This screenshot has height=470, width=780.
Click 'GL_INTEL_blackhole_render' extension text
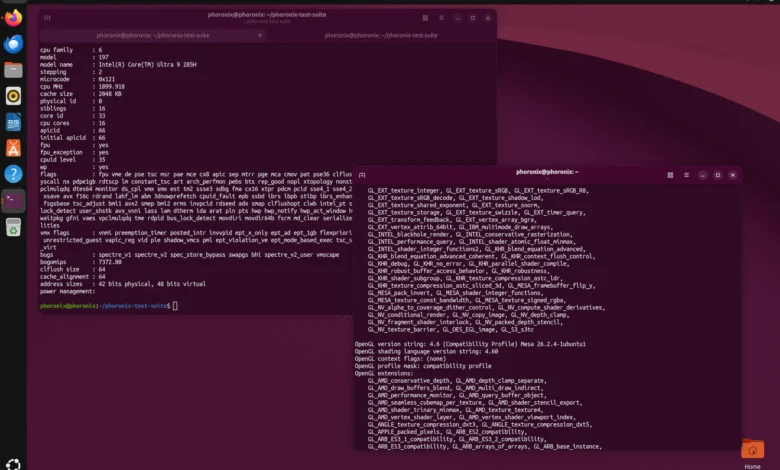pyautogui.click(x=408, y=234)
